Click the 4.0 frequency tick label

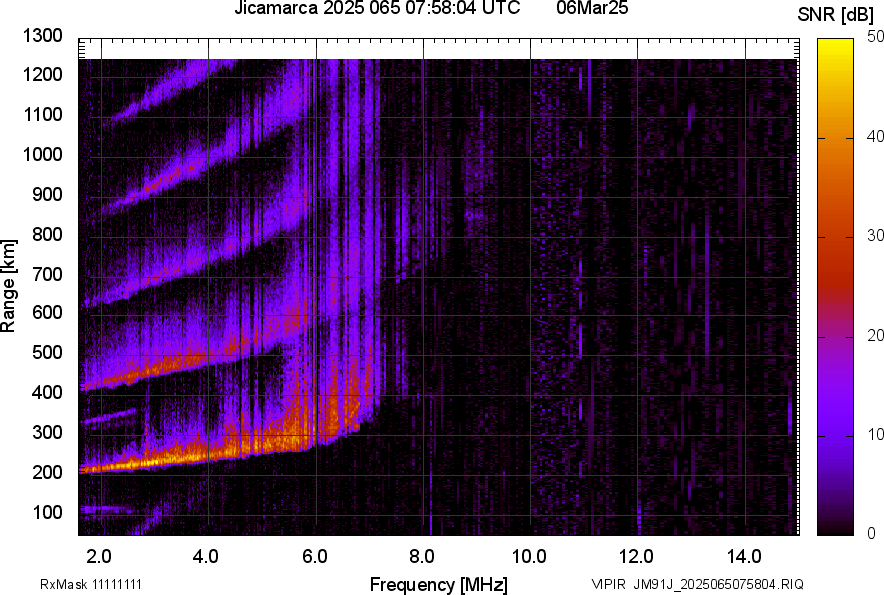[x=207, y=556]
